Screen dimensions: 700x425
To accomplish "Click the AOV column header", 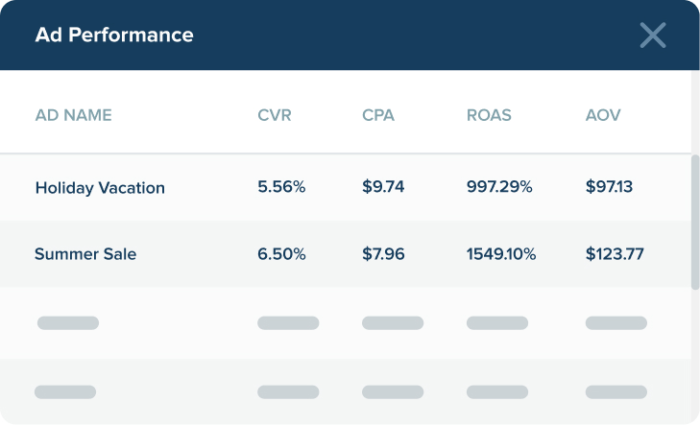I will pos(603,115).
